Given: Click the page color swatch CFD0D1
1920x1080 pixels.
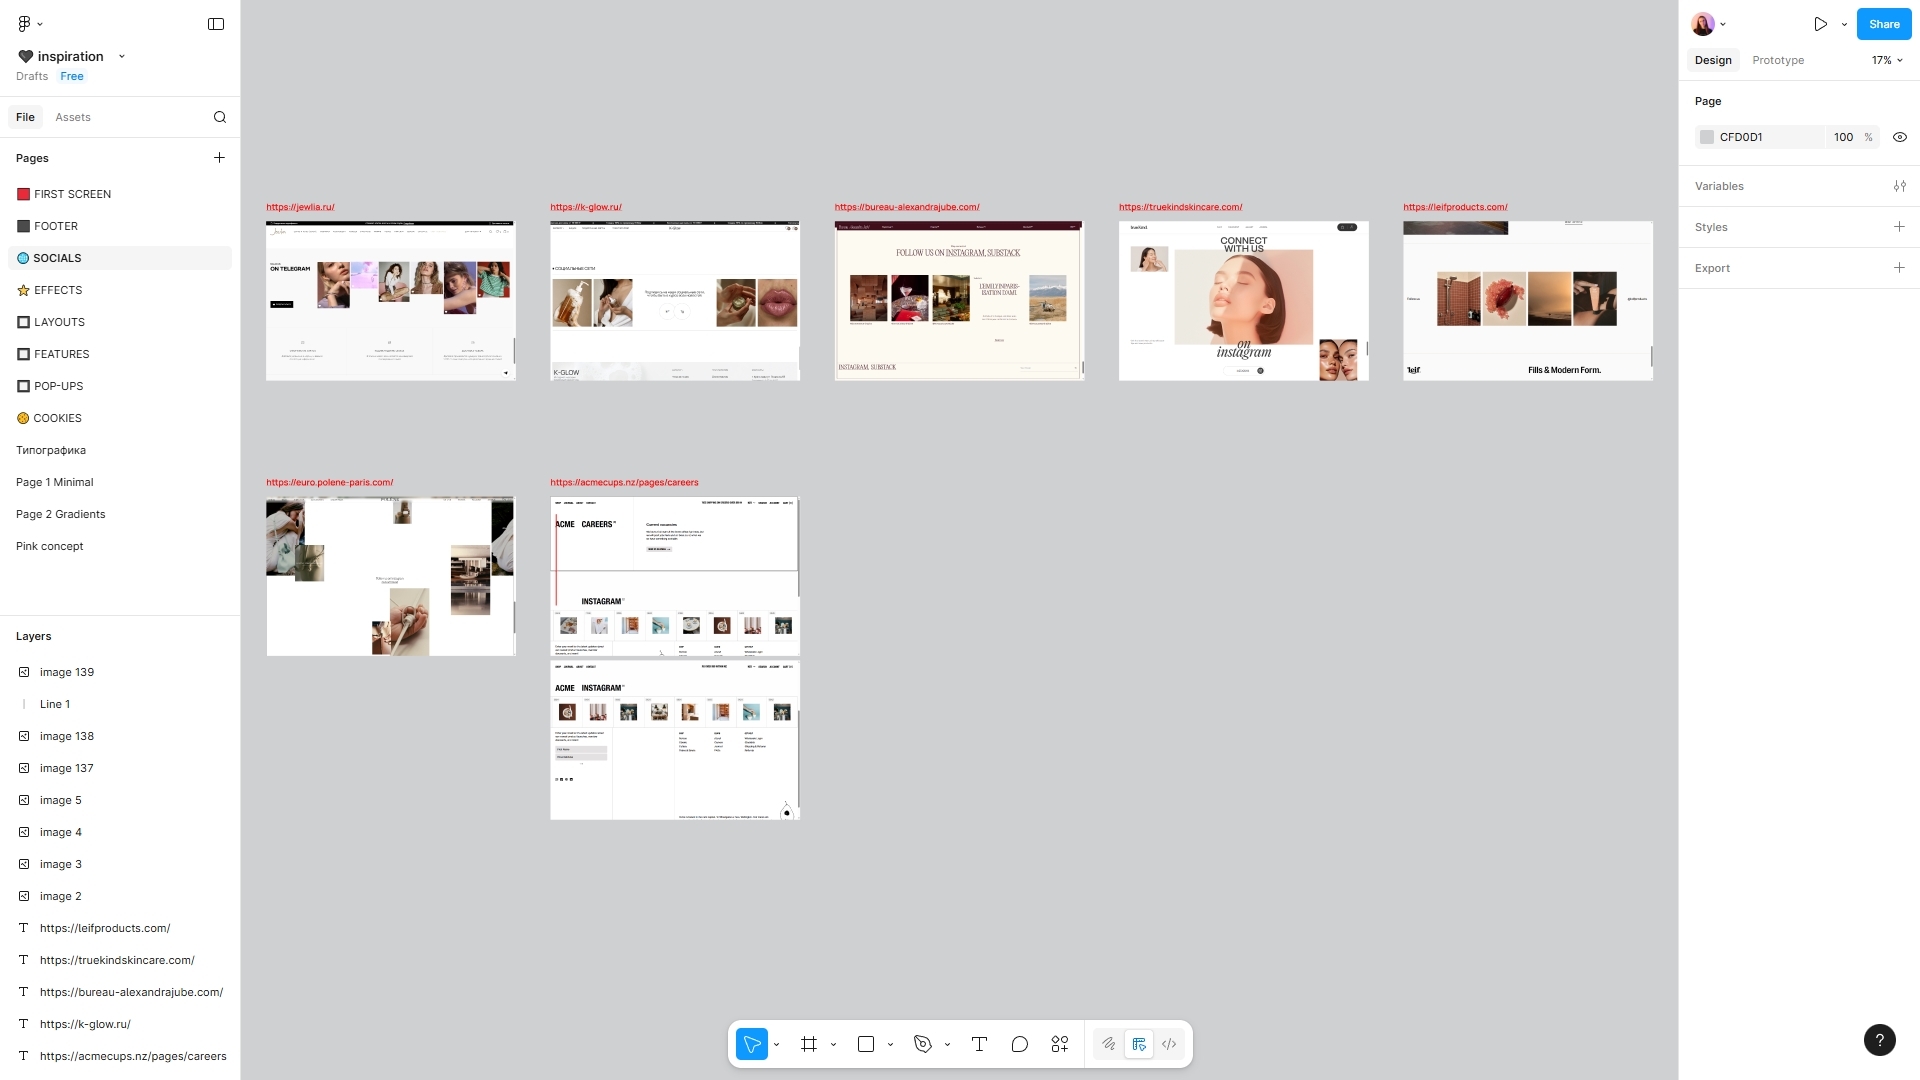Looking at the screenshot, I should coord(1707,137).
